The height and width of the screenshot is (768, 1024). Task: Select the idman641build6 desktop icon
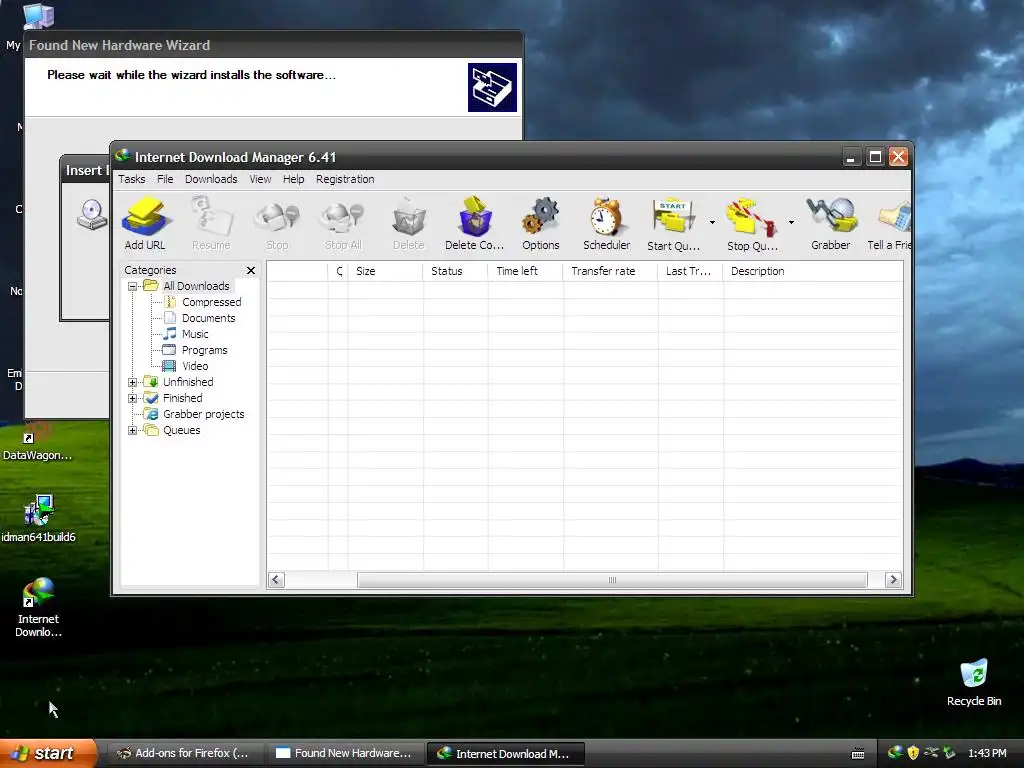(38, 519)
